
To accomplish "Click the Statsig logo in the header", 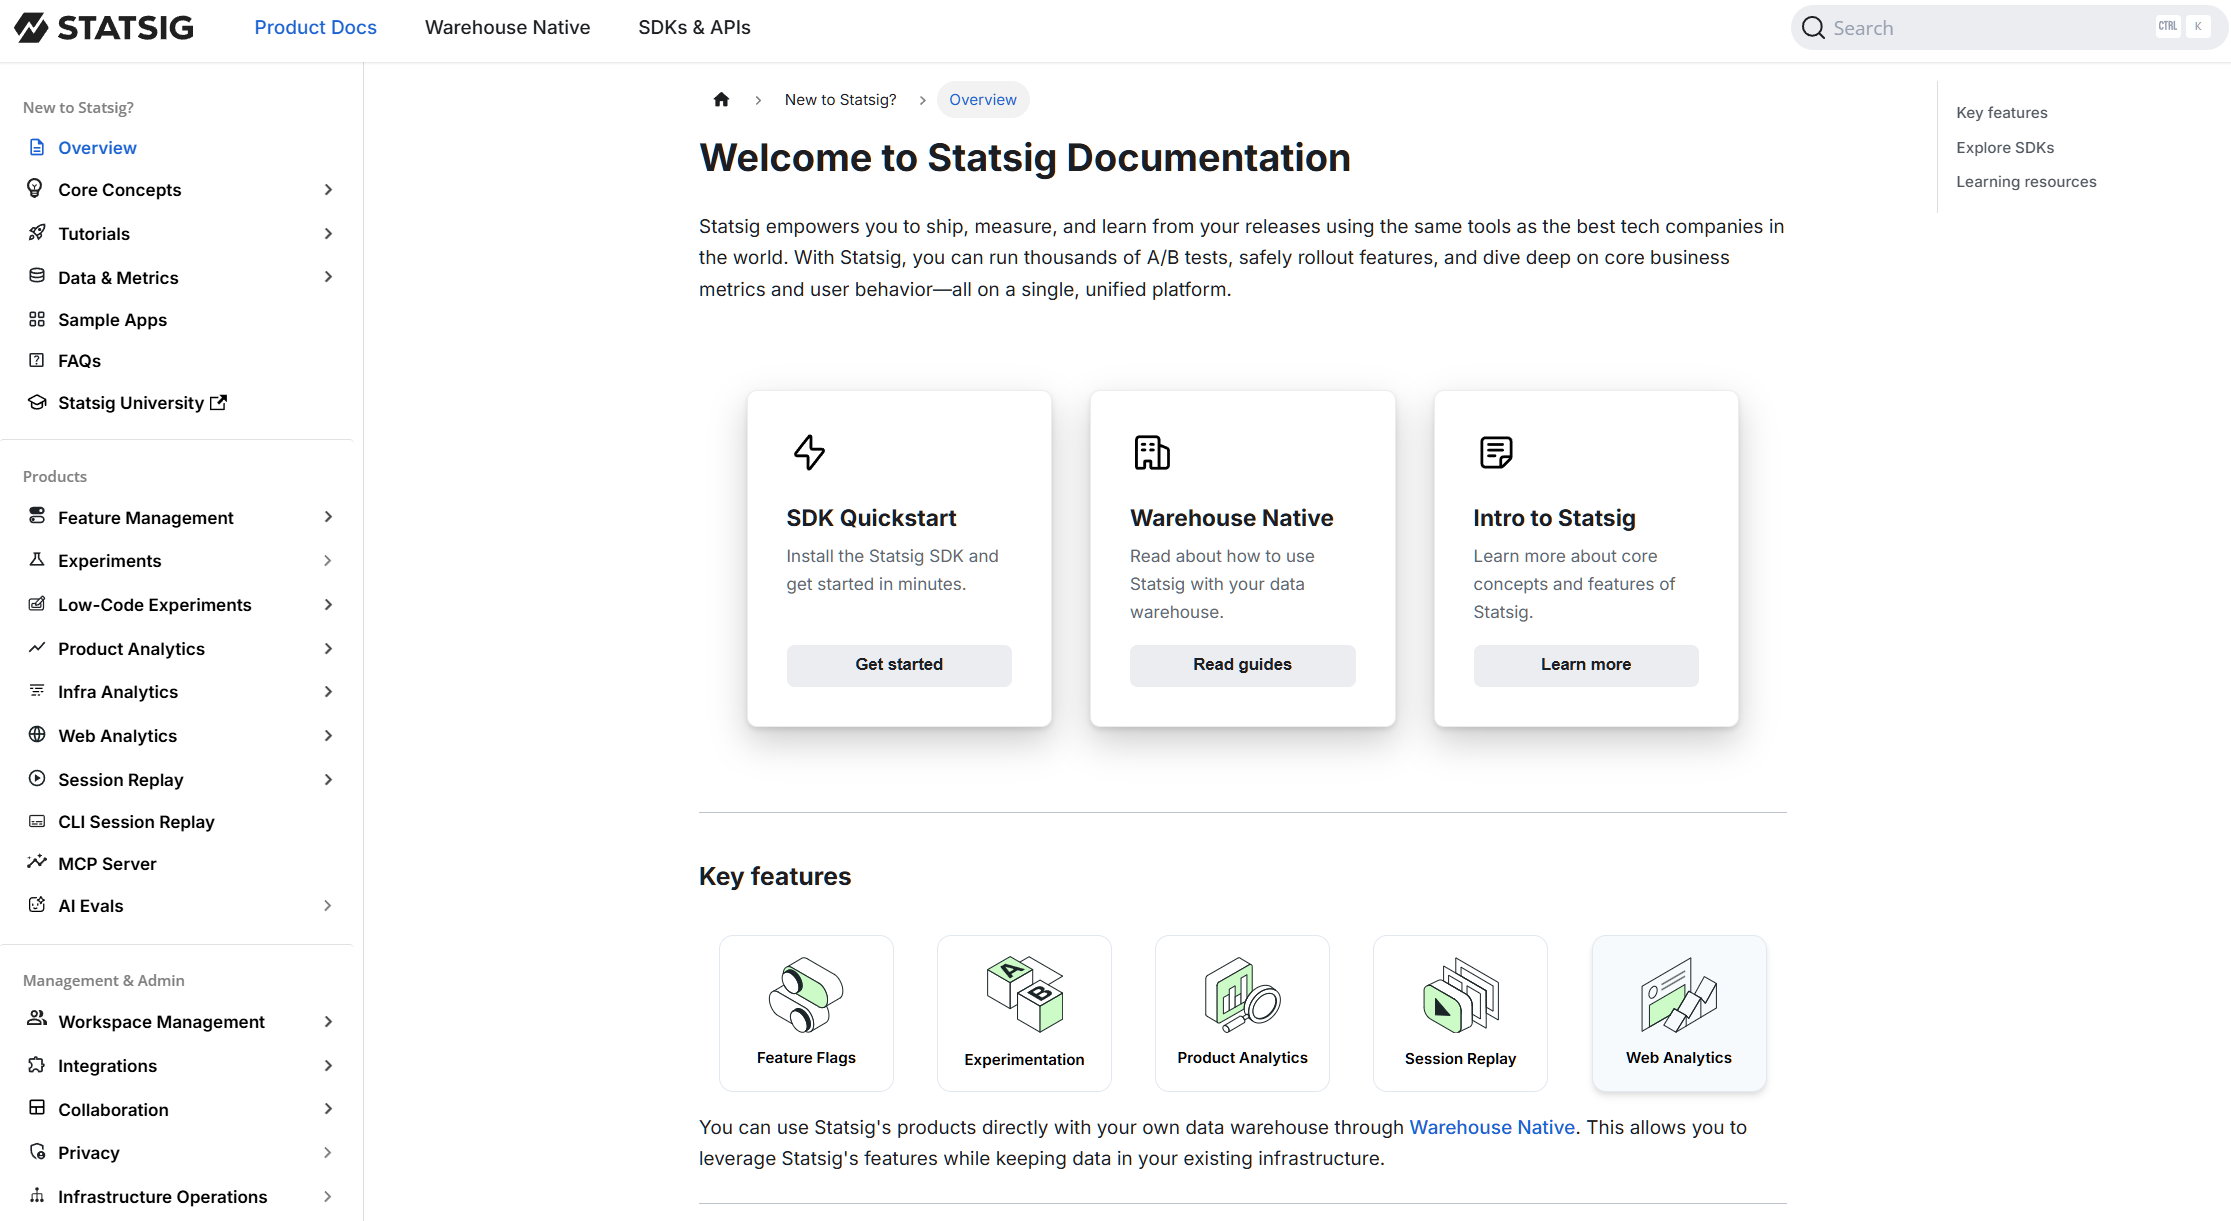I will [x=104, y=28].
